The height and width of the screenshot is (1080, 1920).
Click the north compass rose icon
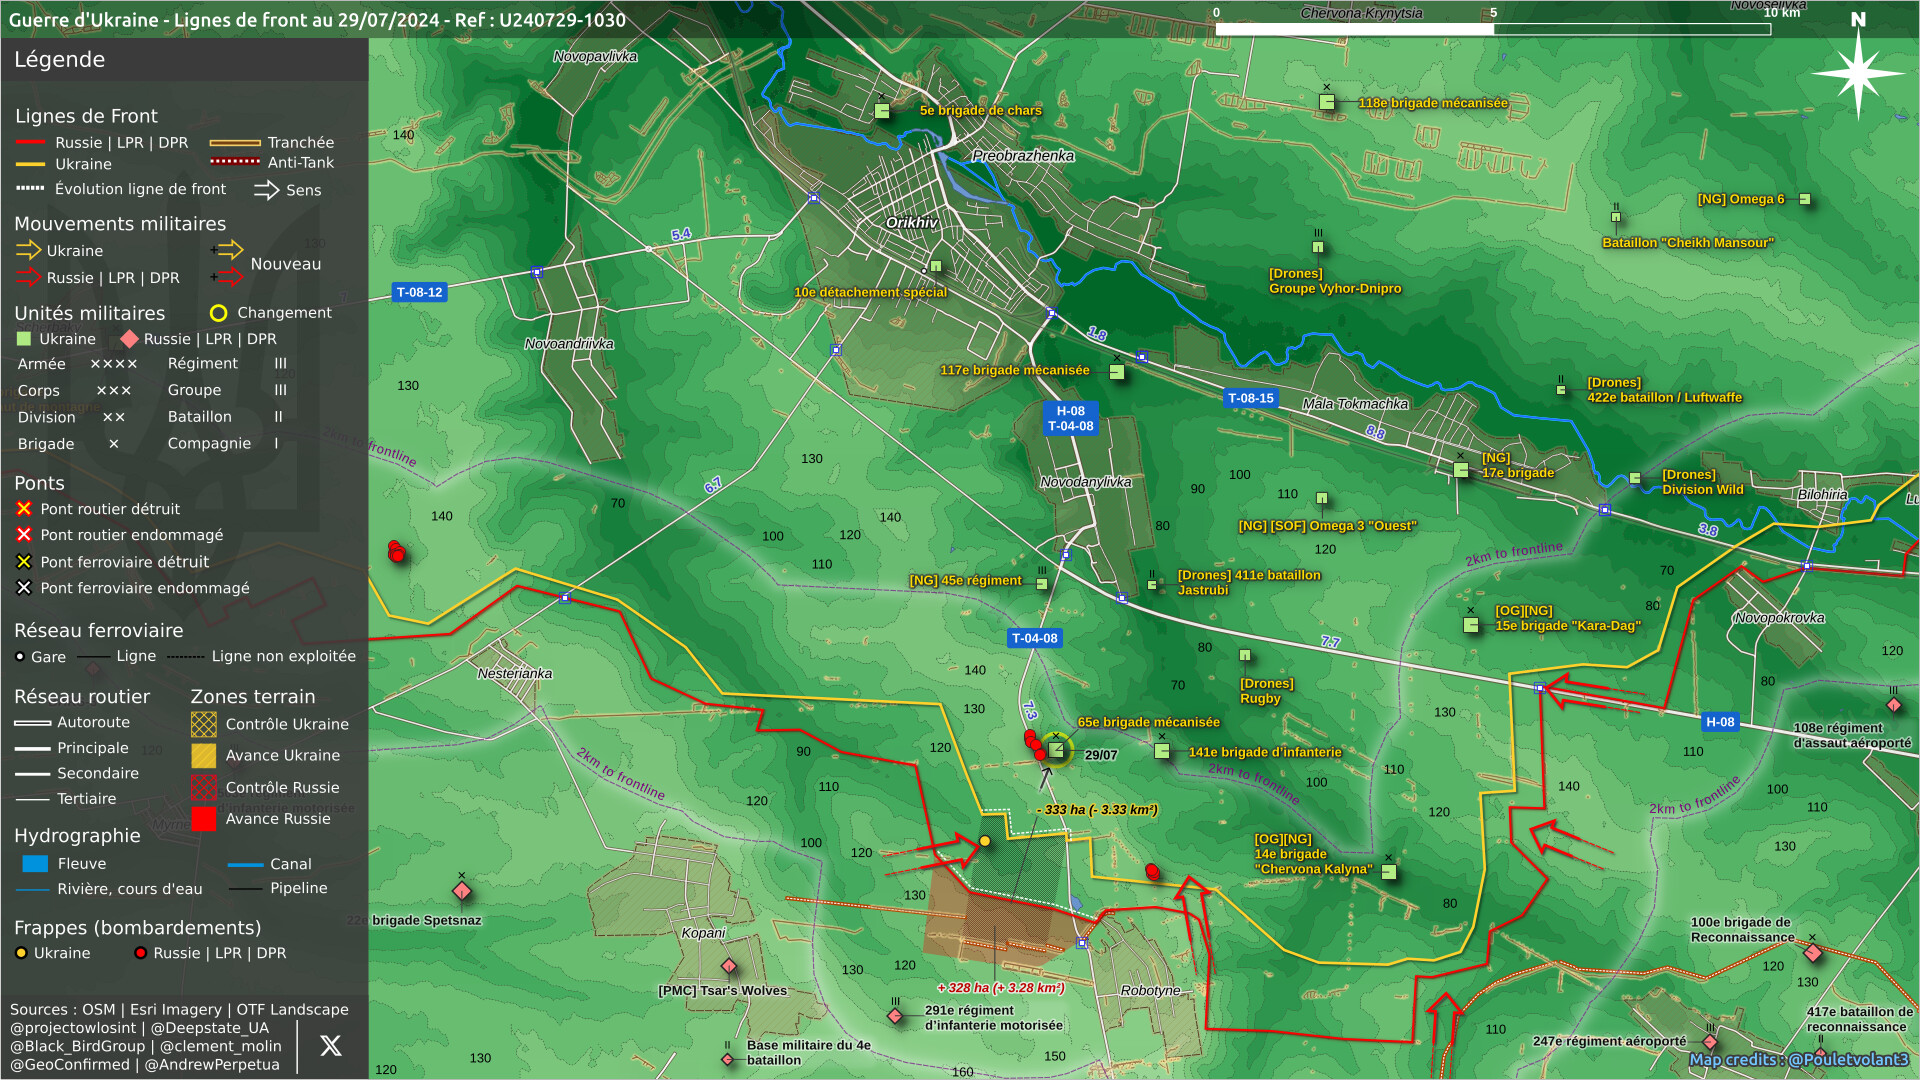1857,72
